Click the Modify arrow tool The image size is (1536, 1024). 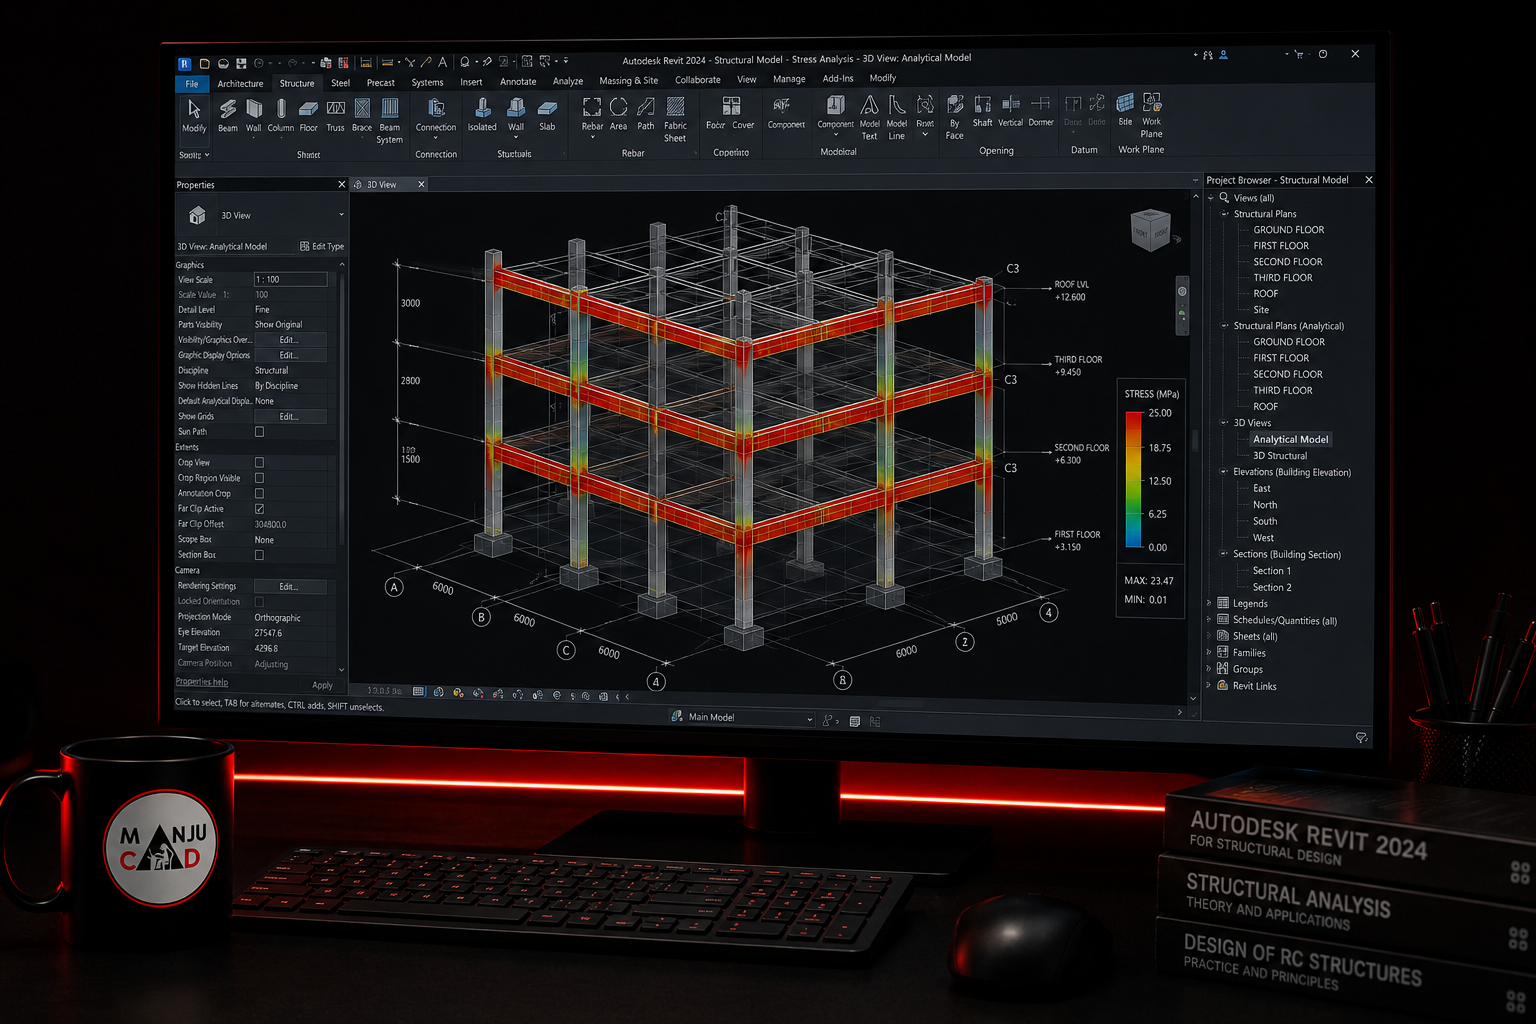point(194,115)
